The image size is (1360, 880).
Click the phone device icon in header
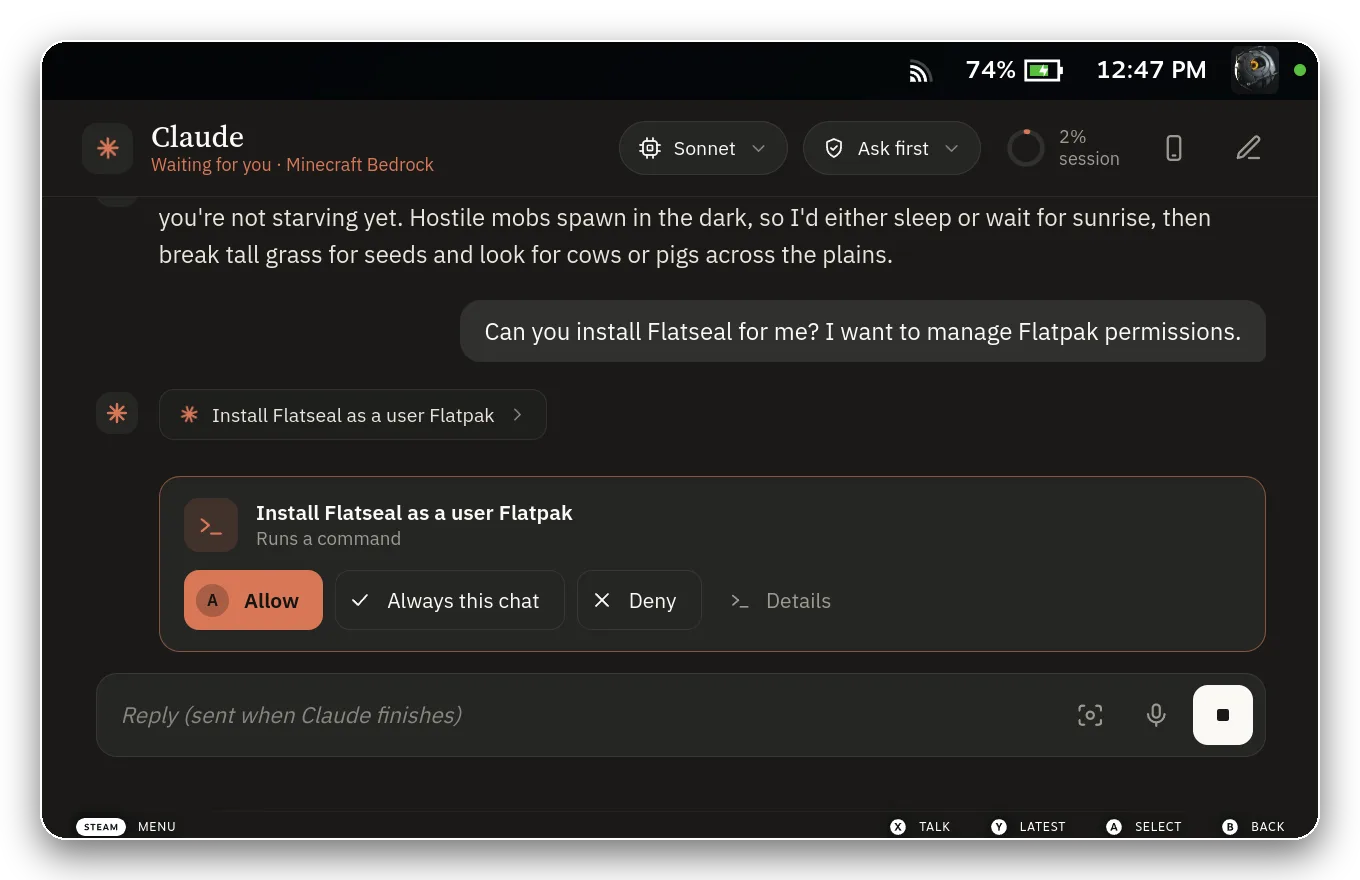tap(1174, 148)
